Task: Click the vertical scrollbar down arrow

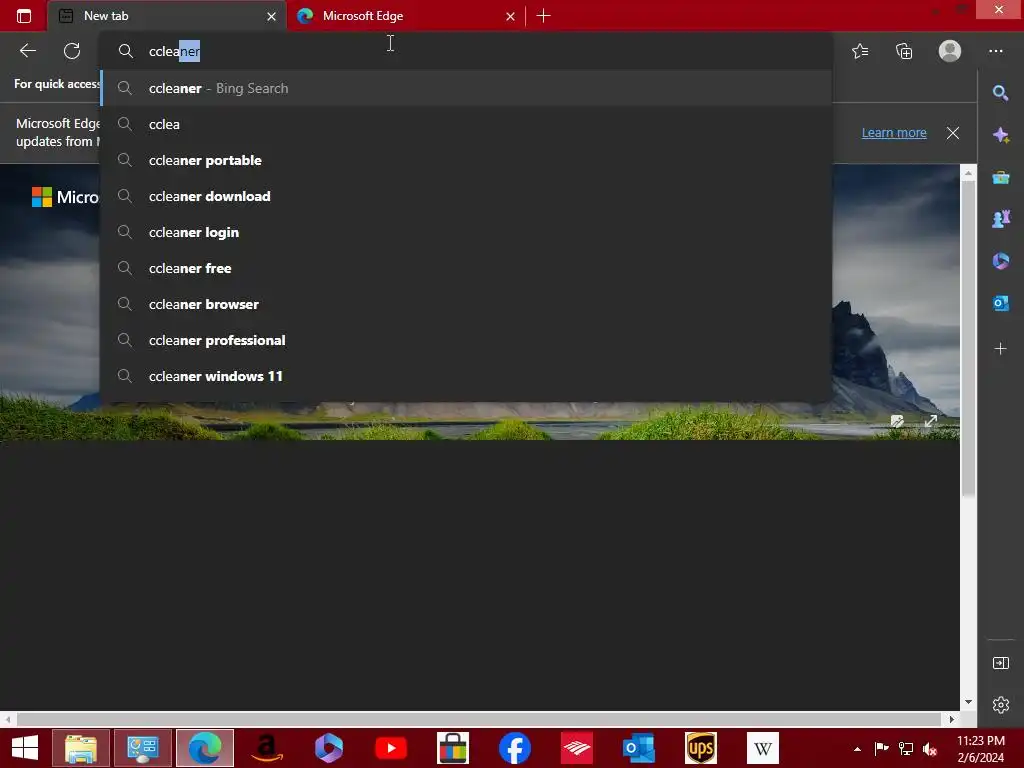Action: click(968, 702)
